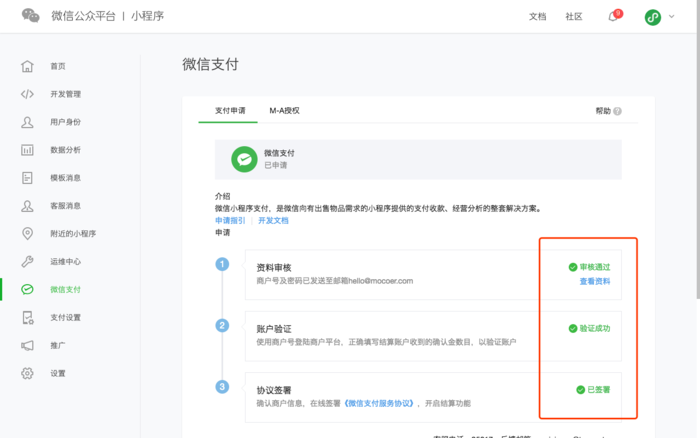Viewport: 700px width, 438px height.
Task: Click the 模板消息 document icon
Action: [x=27, y=178]
